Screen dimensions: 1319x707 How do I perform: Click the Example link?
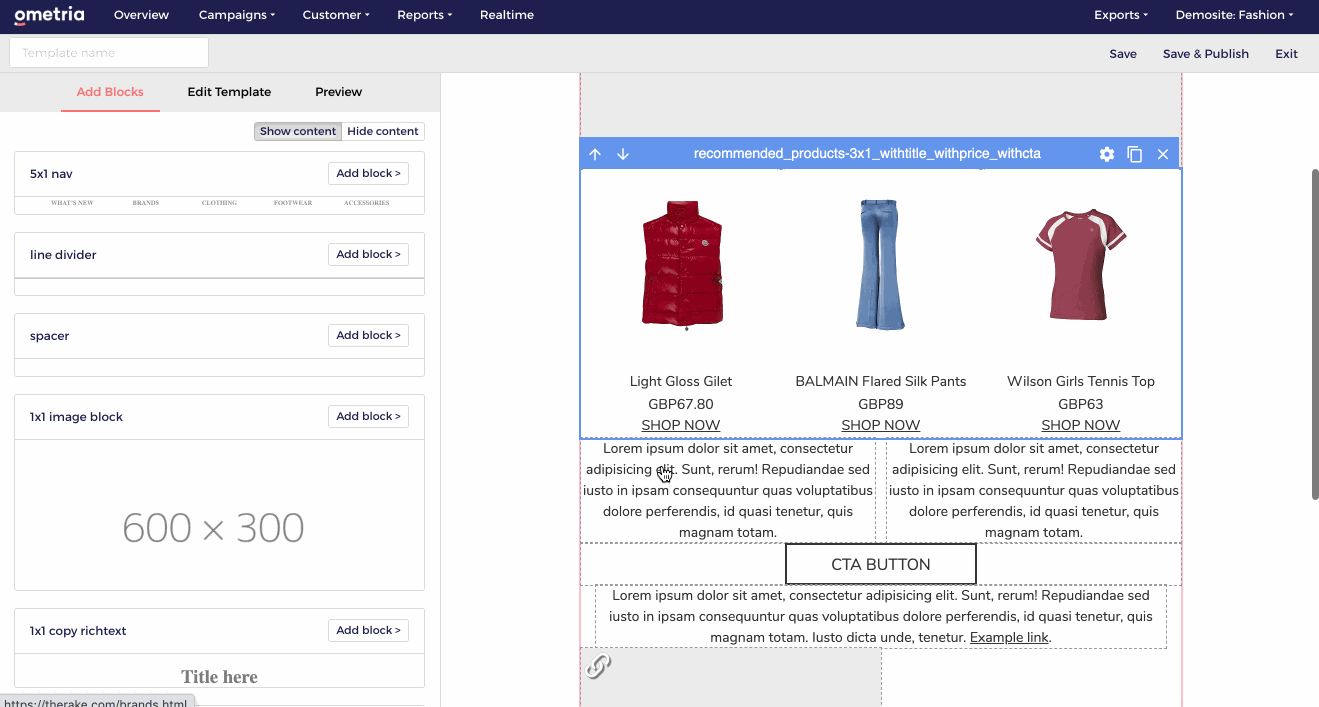[1009, 637]
